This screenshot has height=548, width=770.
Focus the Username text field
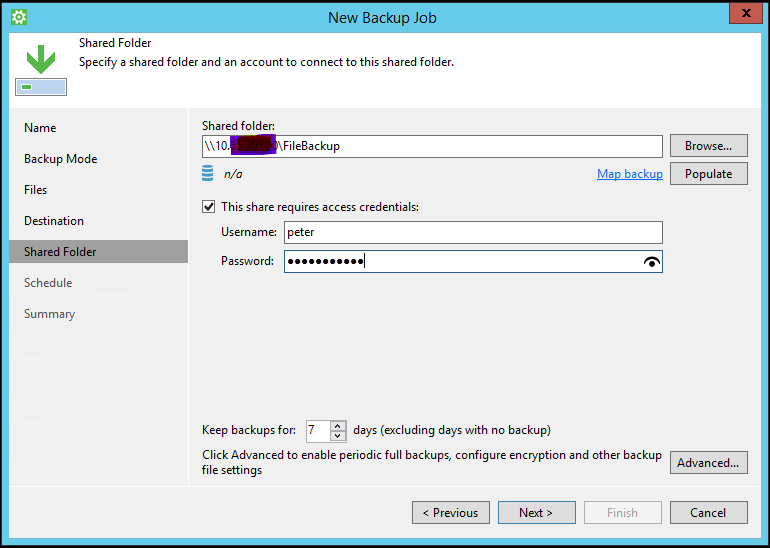pyautogui.click(x=472, y=232)
